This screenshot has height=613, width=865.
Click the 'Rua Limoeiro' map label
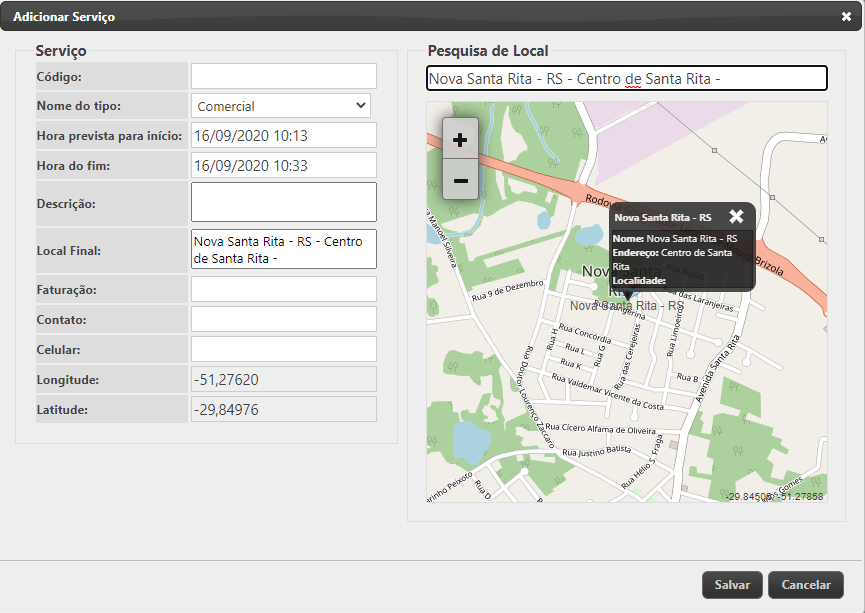[x=674, y=330]
